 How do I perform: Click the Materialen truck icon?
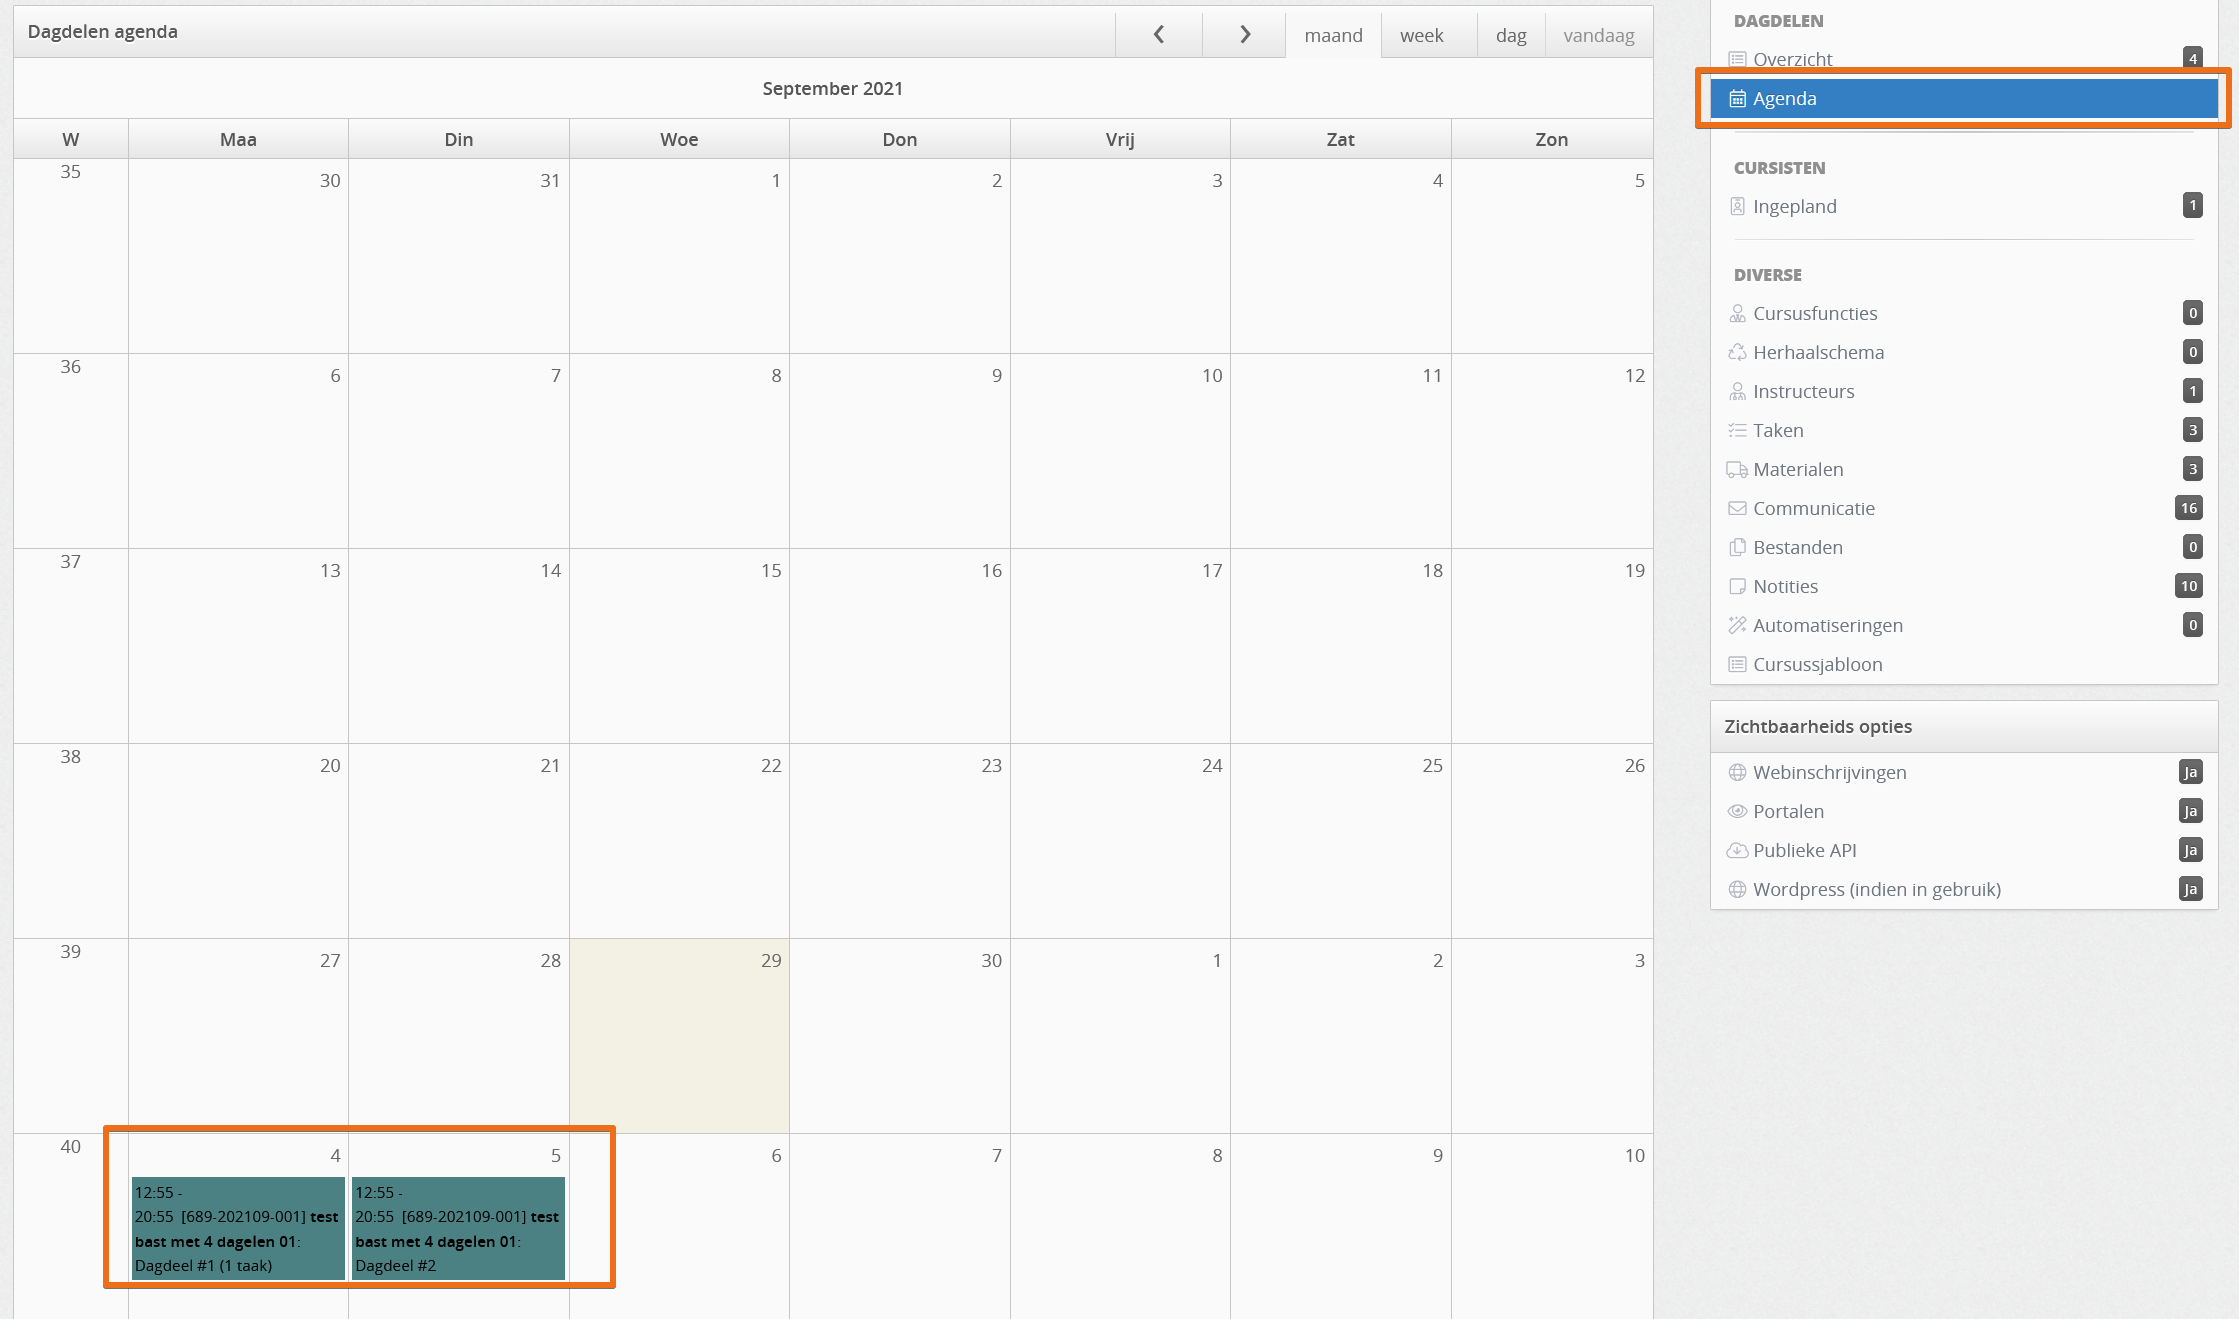(1737, 470)
